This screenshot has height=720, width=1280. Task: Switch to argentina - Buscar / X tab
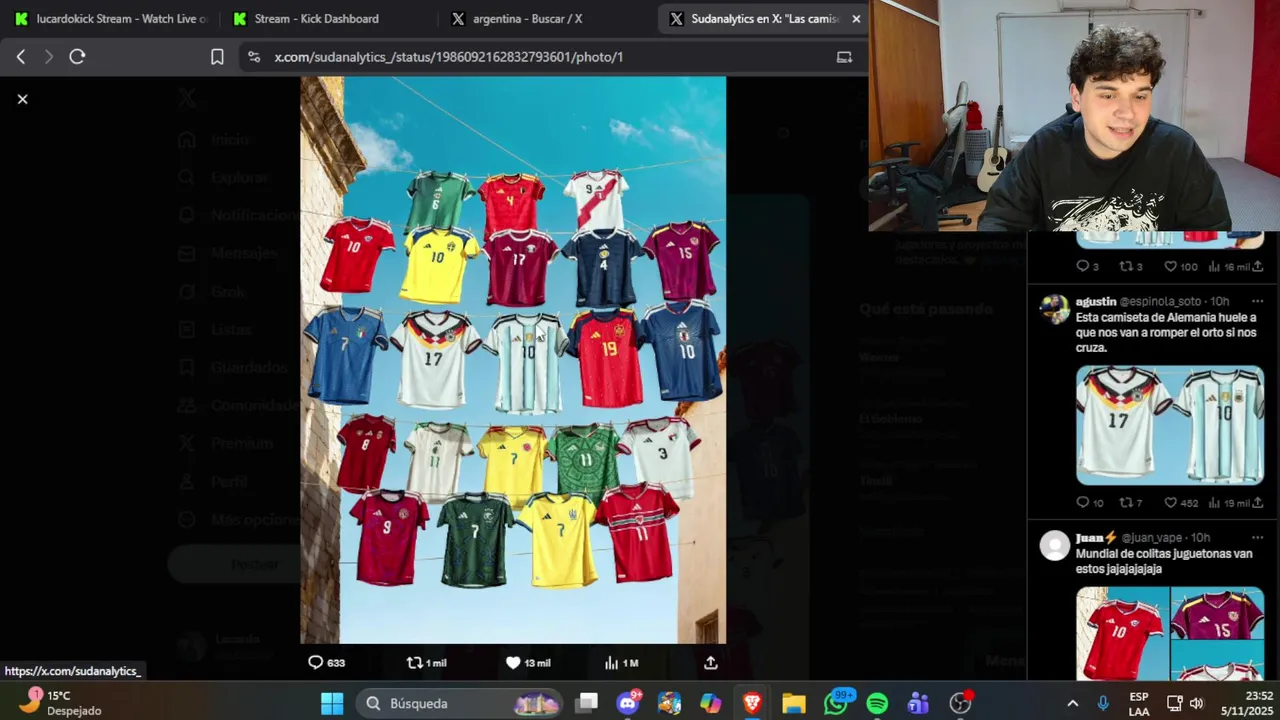pos(527,19)
